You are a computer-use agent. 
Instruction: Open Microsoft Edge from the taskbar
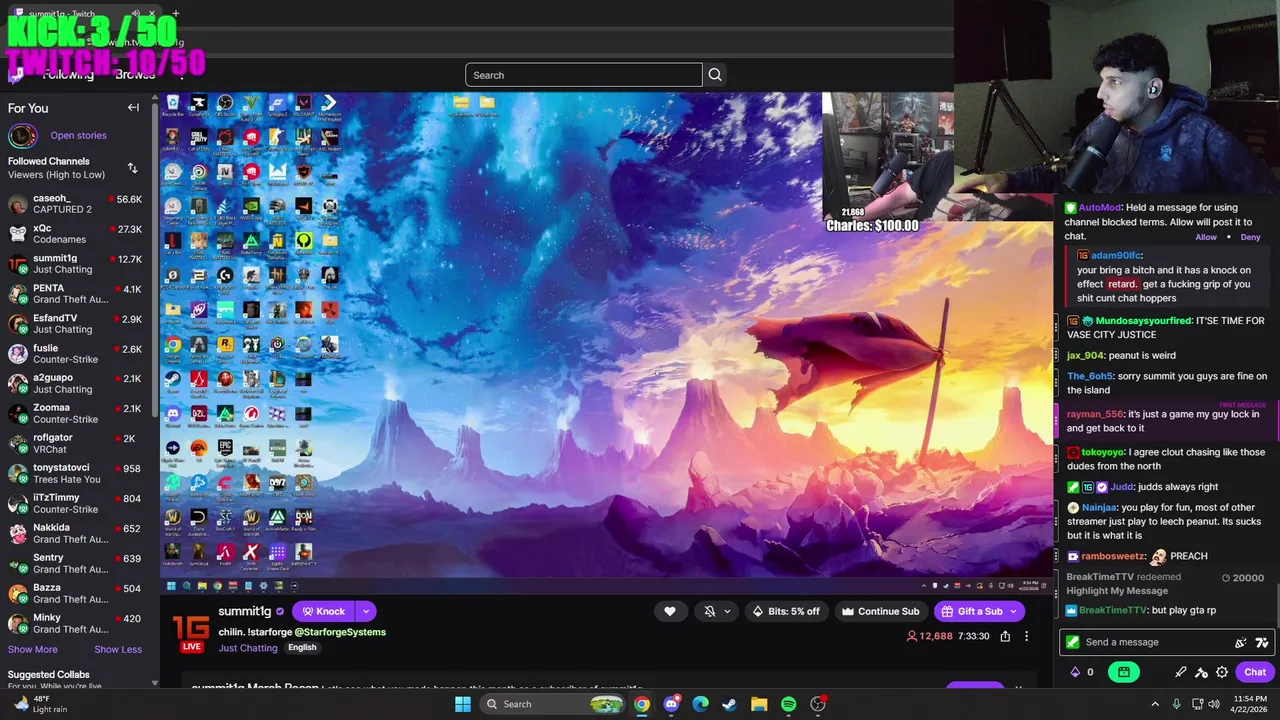(x=700, y=704)
